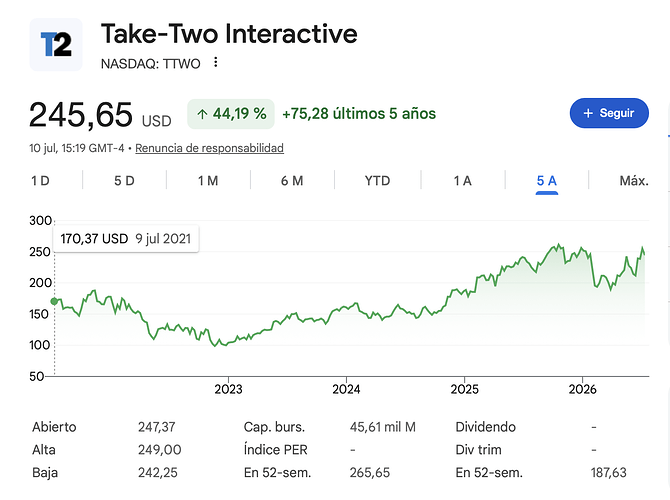Click the Div trim label
The image size is (670, 500).
(479, 450)
